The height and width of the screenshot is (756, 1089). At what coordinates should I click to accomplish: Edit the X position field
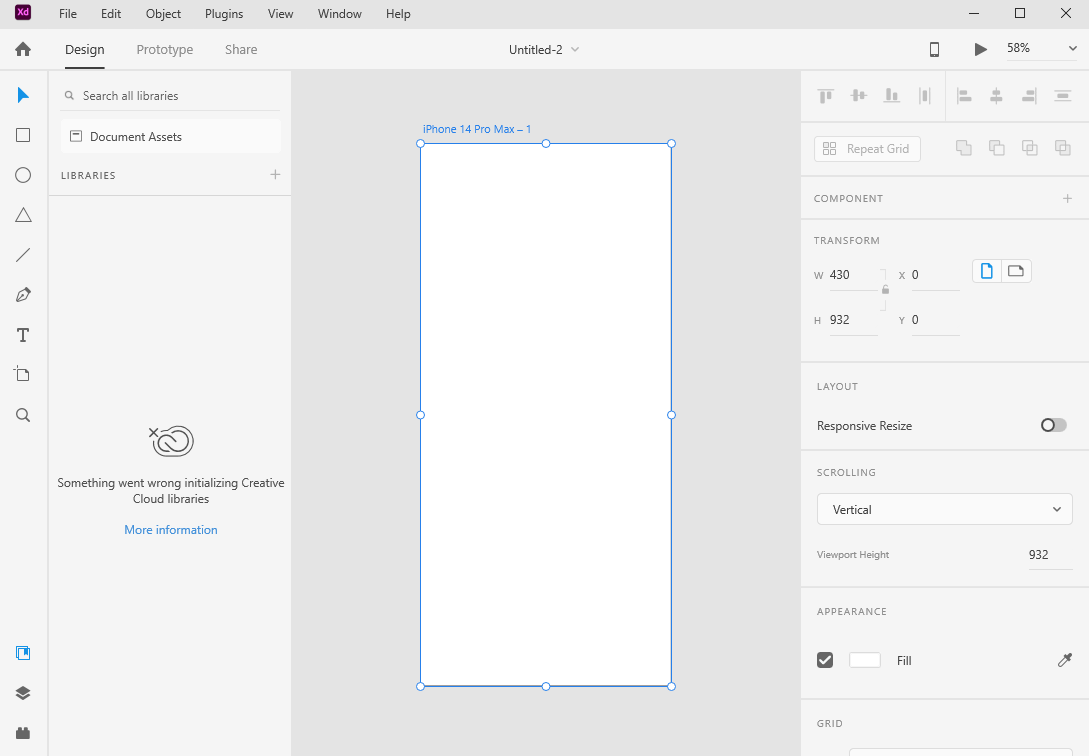point(935,275)
